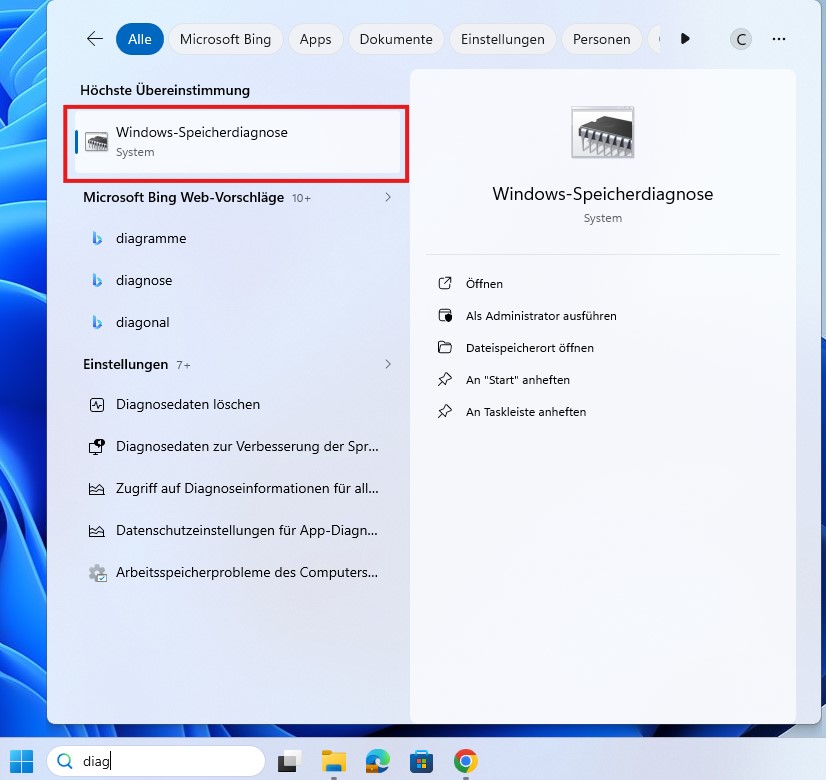Image resolution: width=826 pixels, height=780 pixels.
Task: Switch to the Dokumente filter tab
Action: 396,39
